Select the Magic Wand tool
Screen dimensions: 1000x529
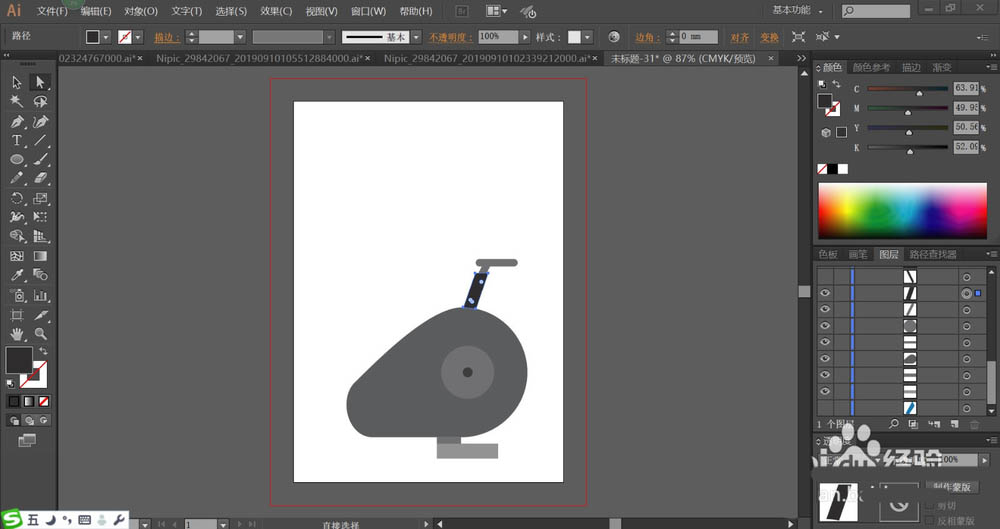pyautogui.click(x=17, y=101)
